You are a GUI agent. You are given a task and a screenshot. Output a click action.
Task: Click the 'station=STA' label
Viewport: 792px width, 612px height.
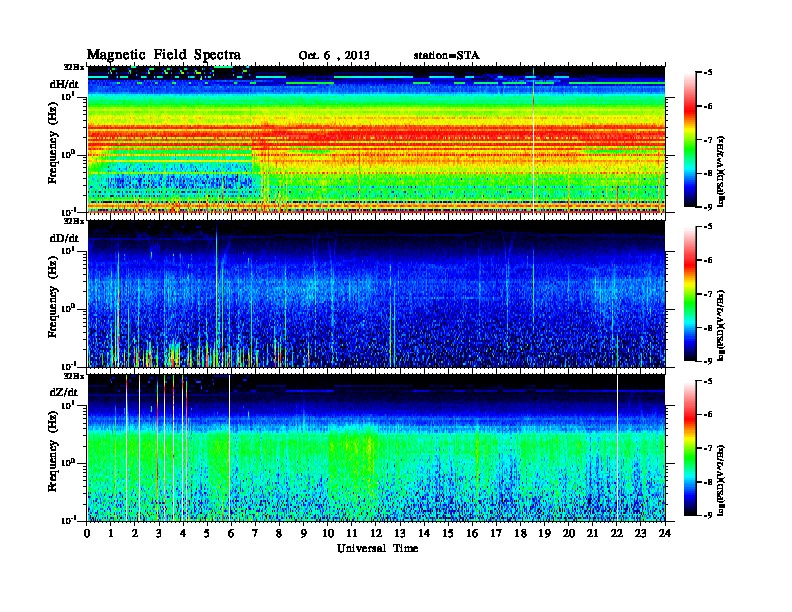pyautogui.click(x=447, y=55)
